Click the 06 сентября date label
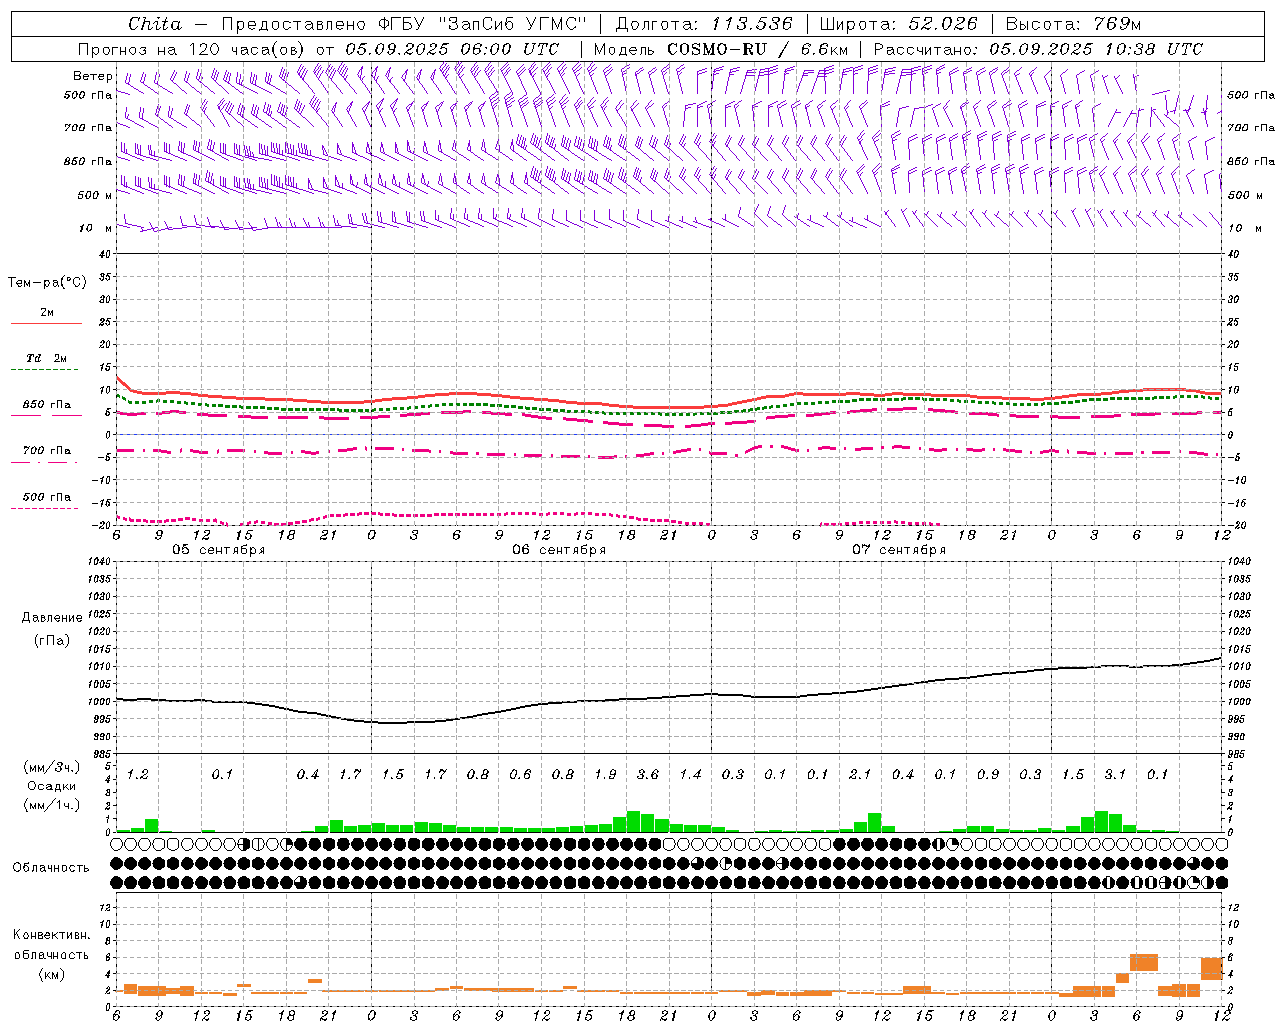Viewport: 1280px width, 1024px height. coord(558,550)
